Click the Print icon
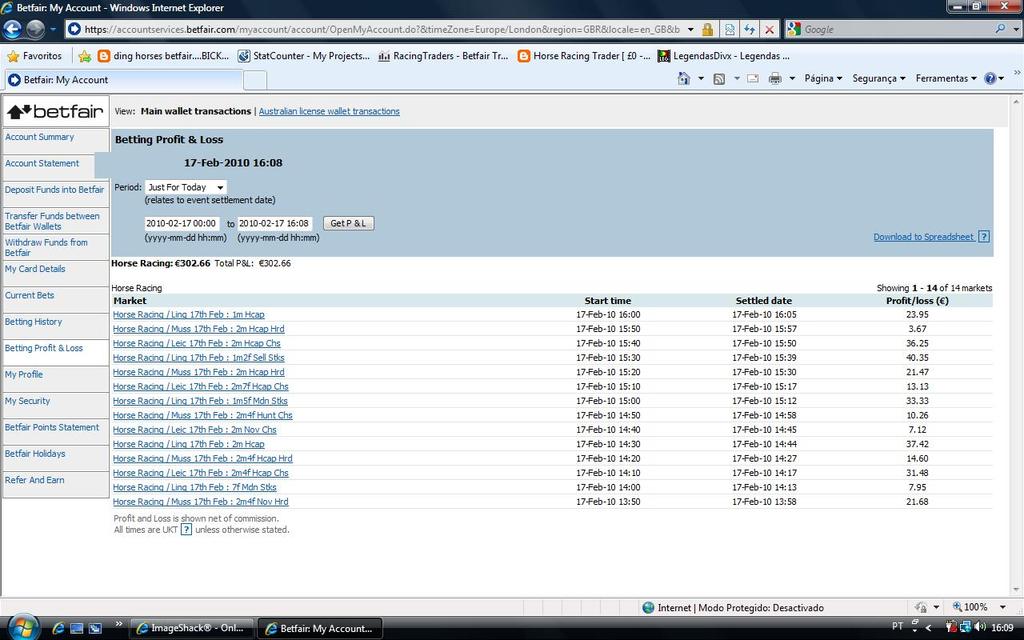Viewport: 1024px width, 640px height. click(x=775, y=78)
